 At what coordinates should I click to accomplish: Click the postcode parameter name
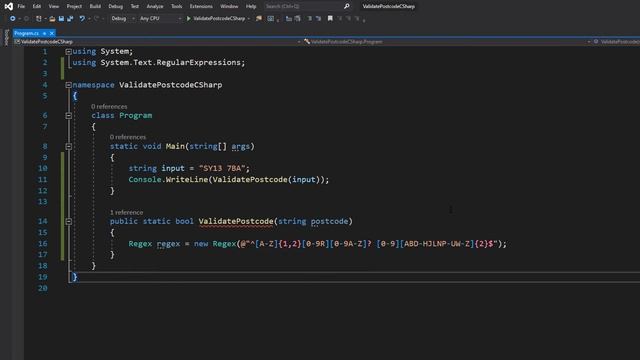point(329,221)
